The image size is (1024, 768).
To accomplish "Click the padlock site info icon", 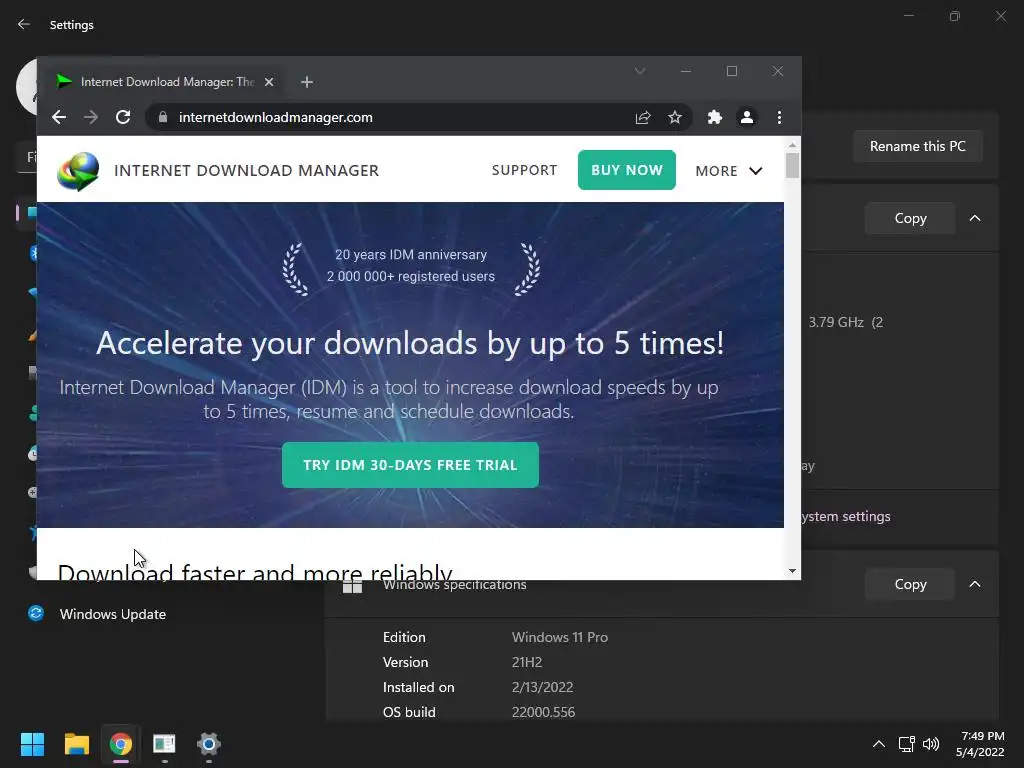I will 163,118.
